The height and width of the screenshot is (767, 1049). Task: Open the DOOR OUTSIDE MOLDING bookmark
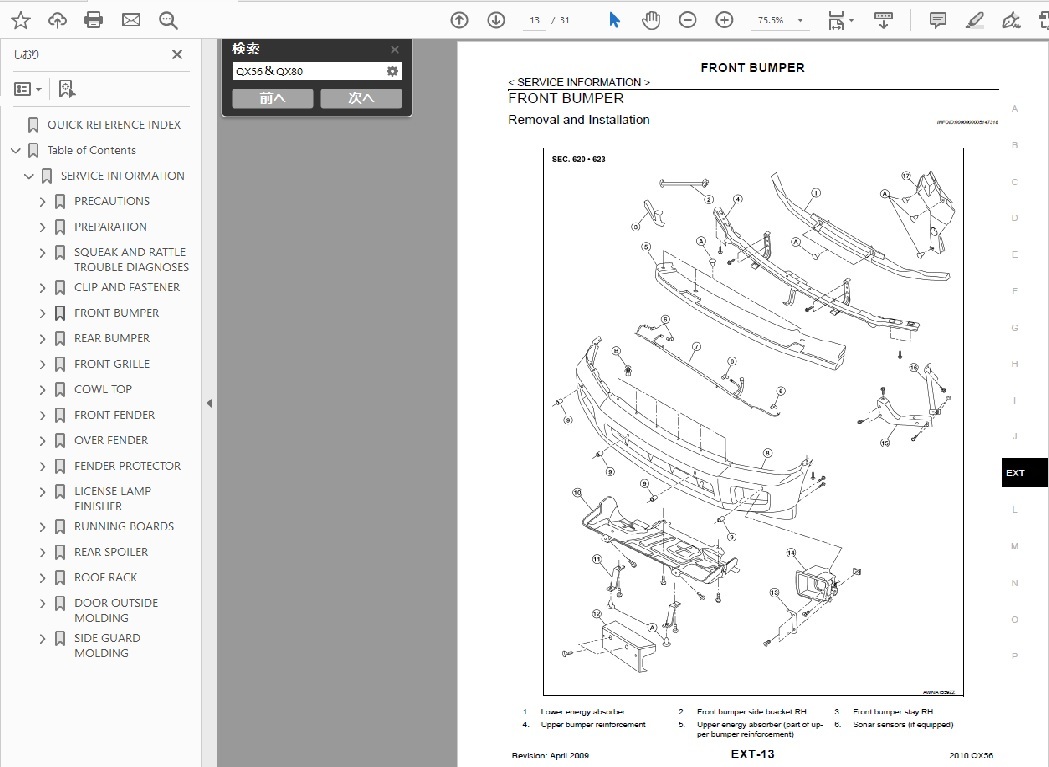pos(116,610)
